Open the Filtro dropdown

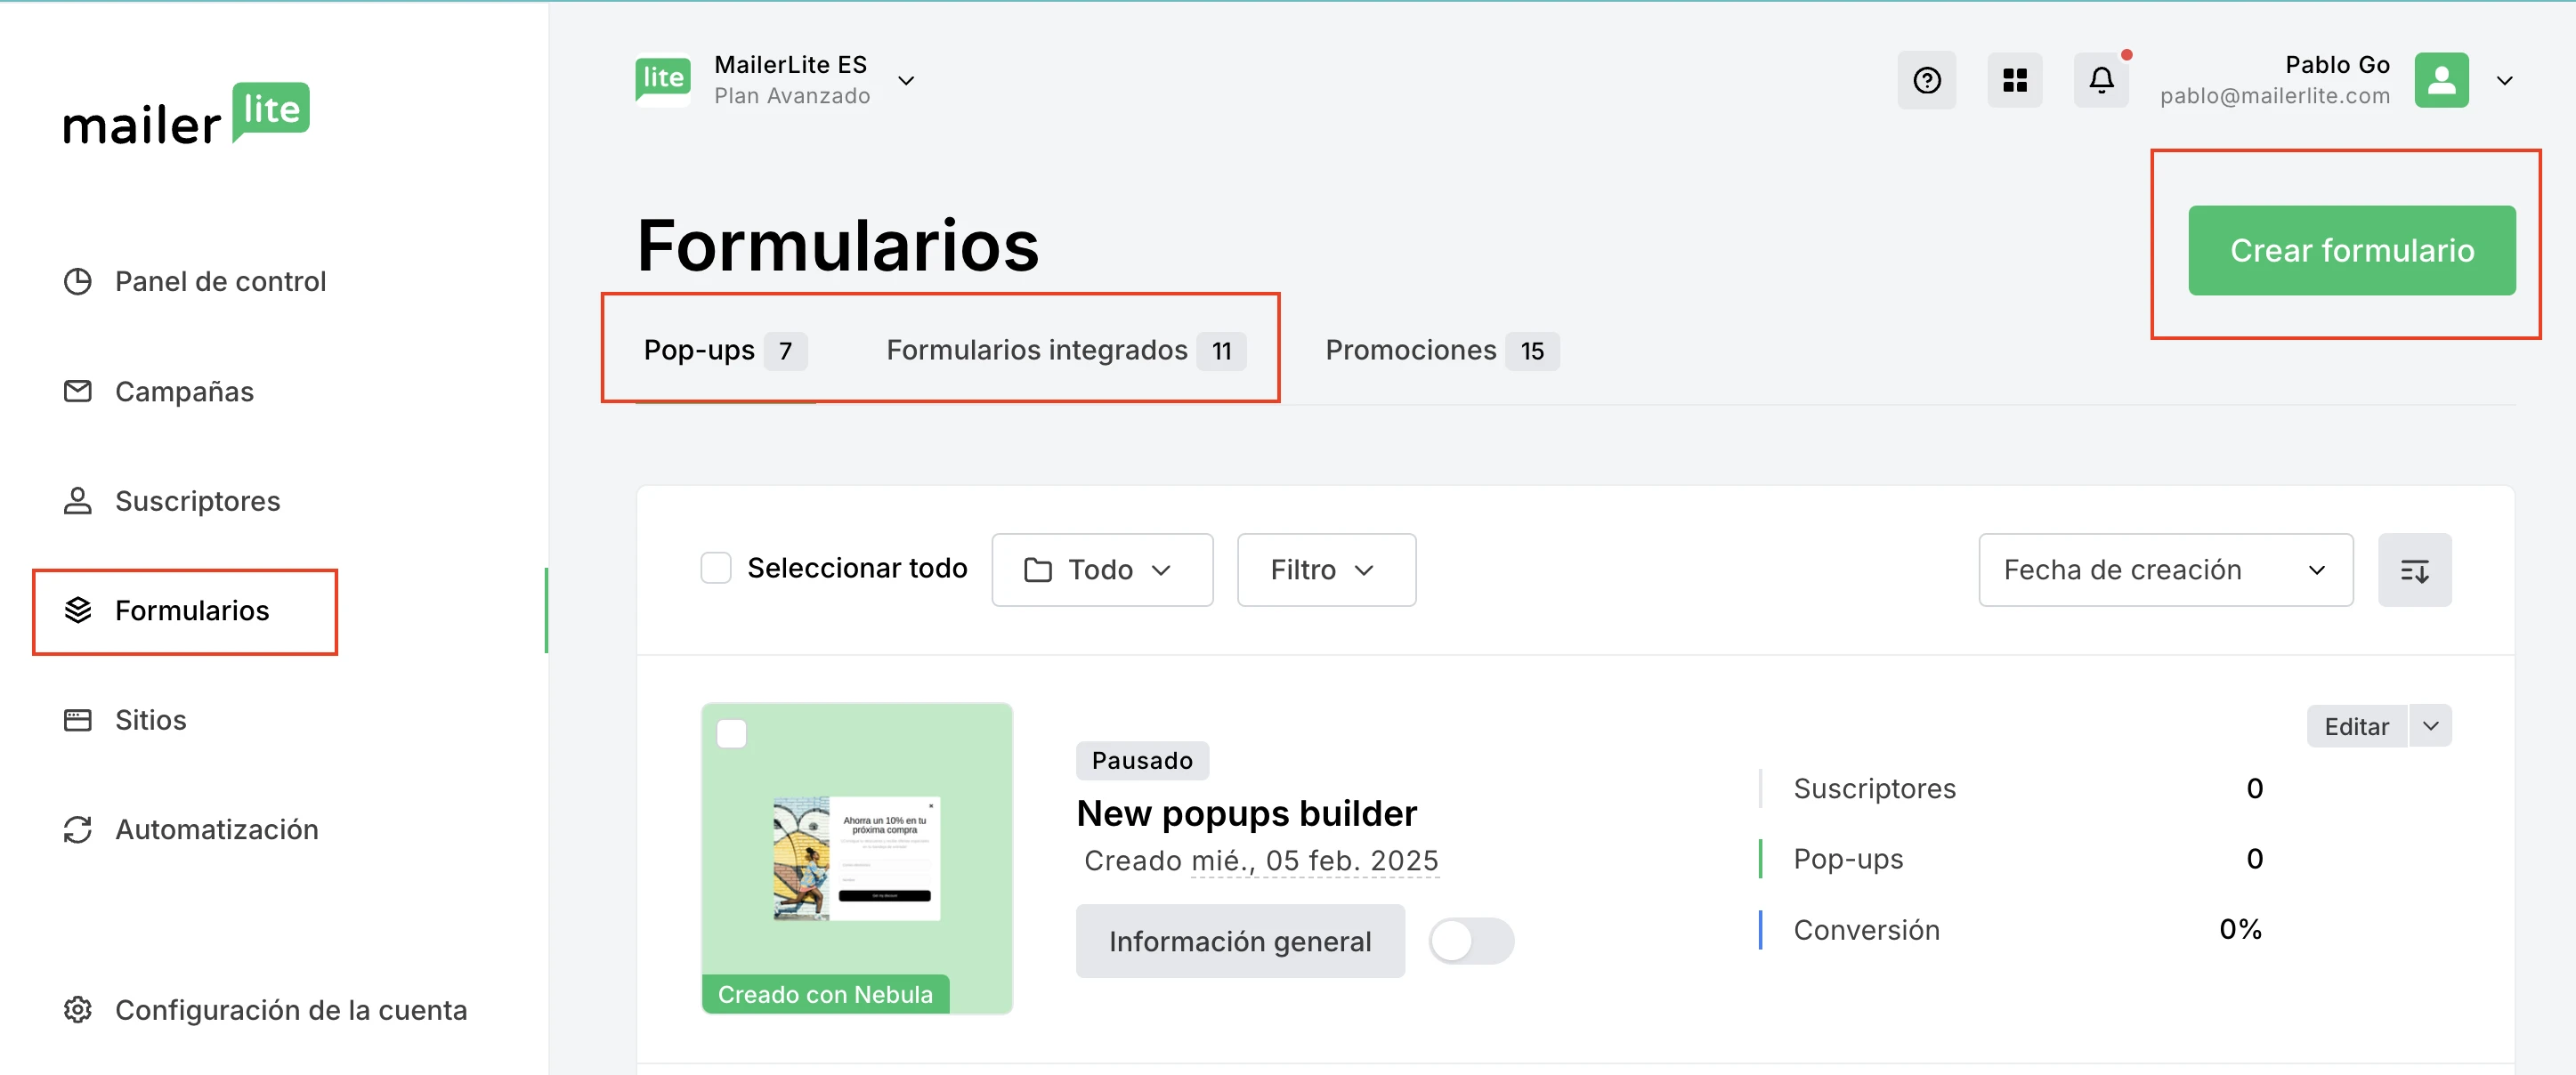click(1325, 570)
